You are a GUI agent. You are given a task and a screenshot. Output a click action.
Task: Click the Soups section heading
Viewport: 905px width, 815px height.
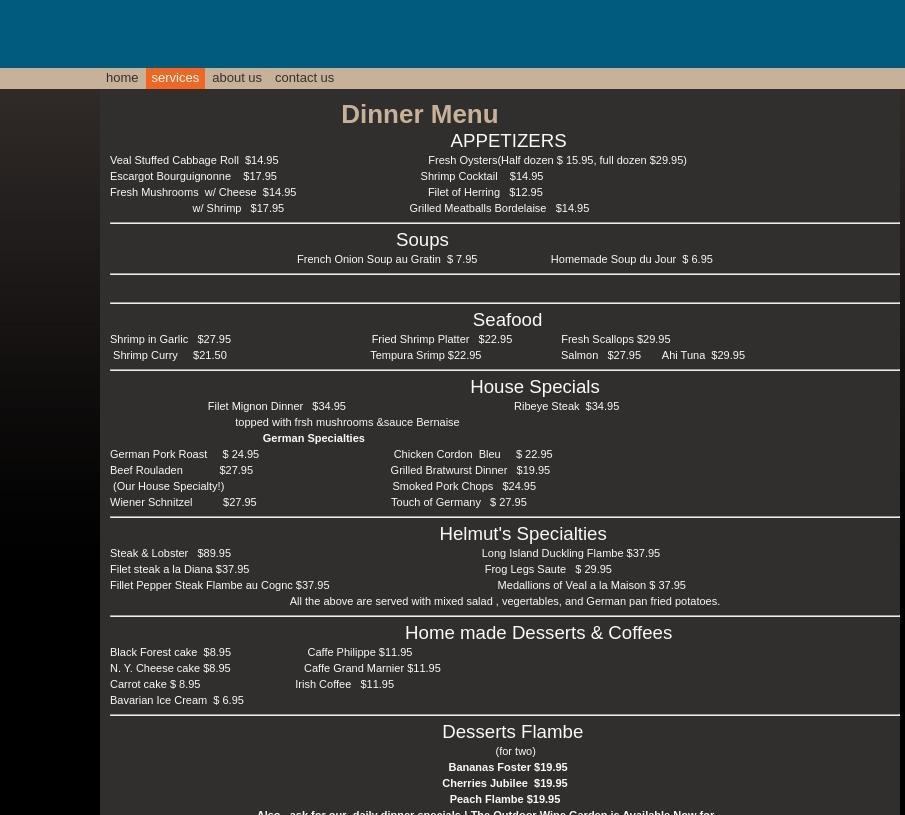(422, 240)
